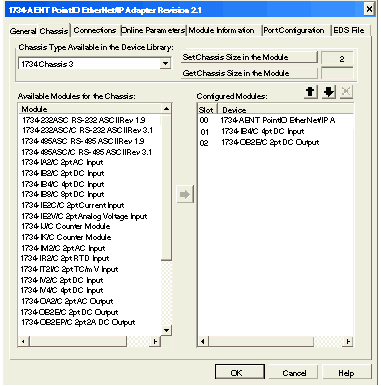
Task: Open the EDS File tab
Action: click(x=349, y=30)
